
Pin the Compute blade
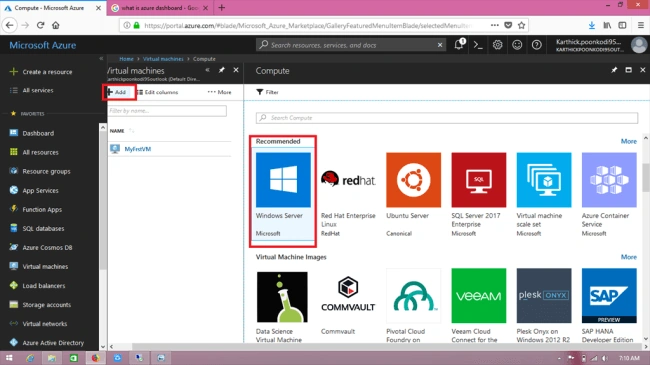click(614, 70)
